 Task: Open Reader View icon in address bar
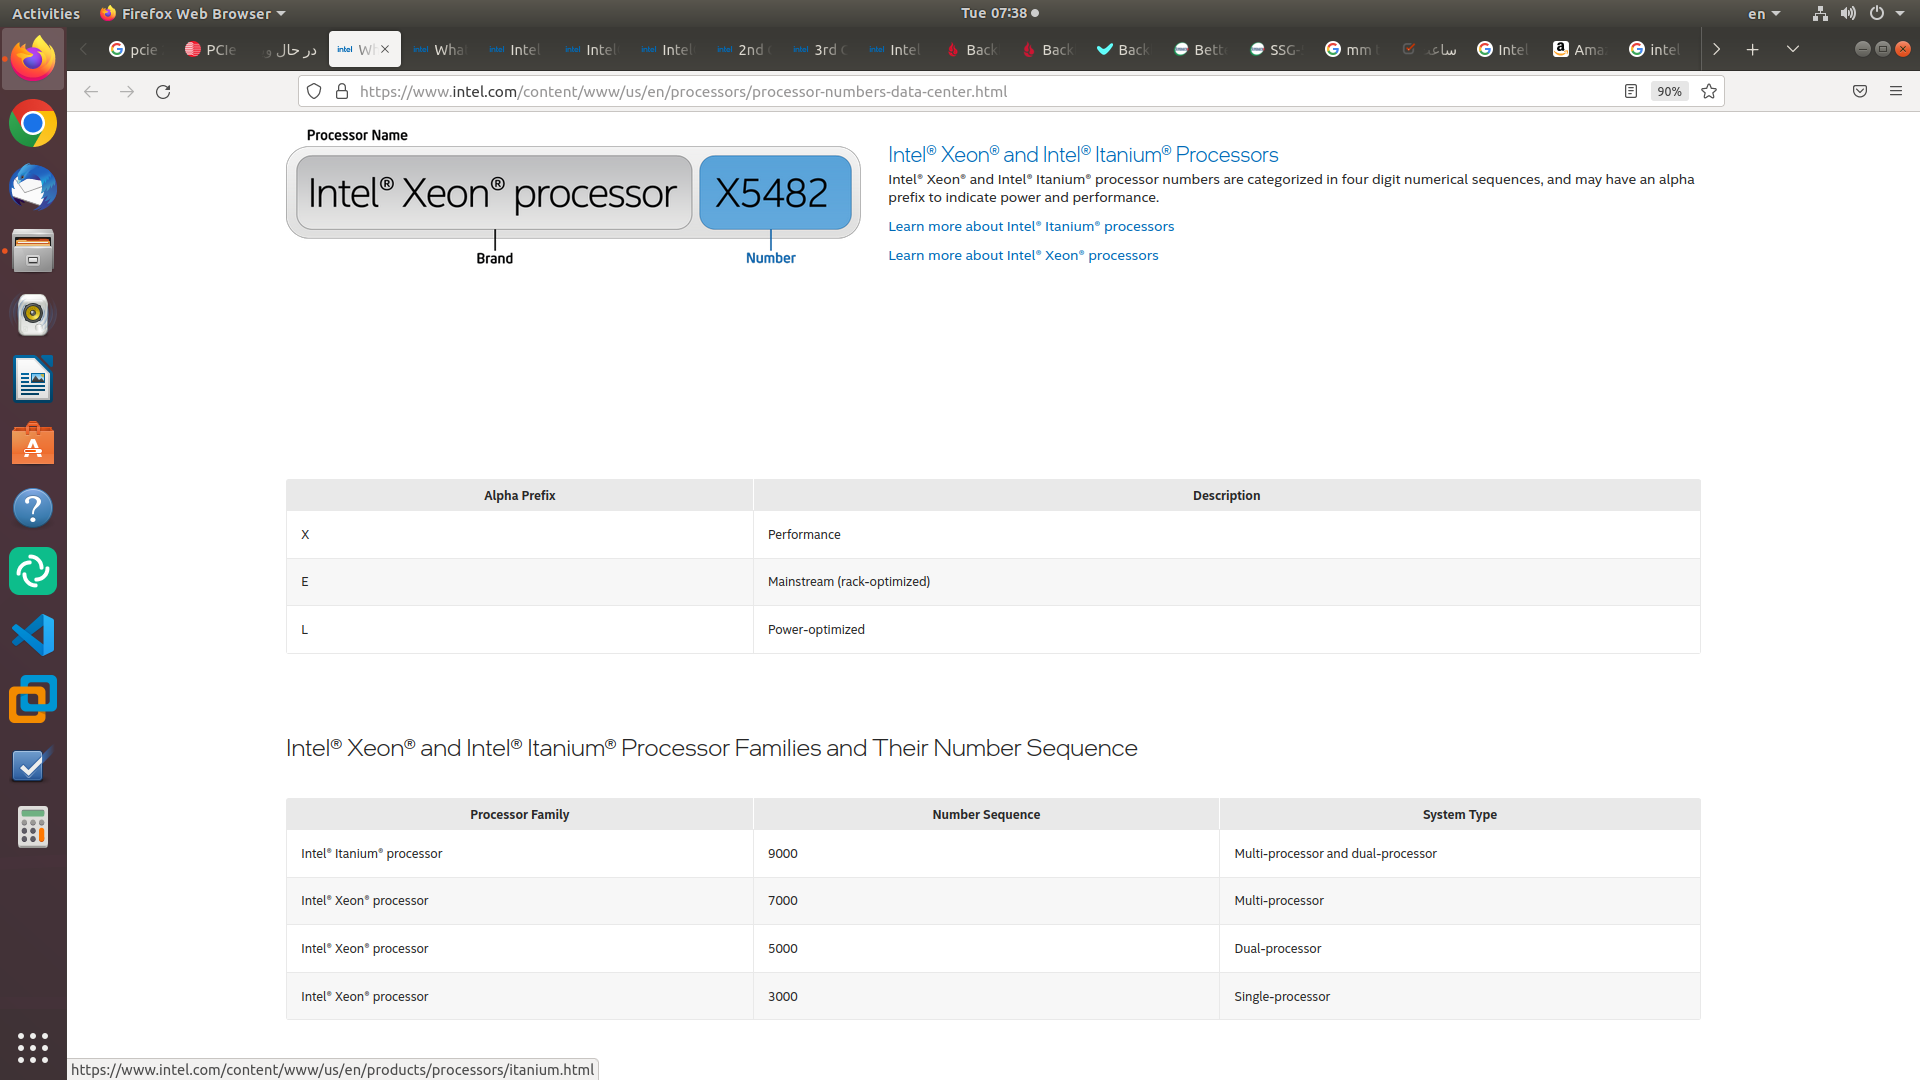(x=1630, y=91)
